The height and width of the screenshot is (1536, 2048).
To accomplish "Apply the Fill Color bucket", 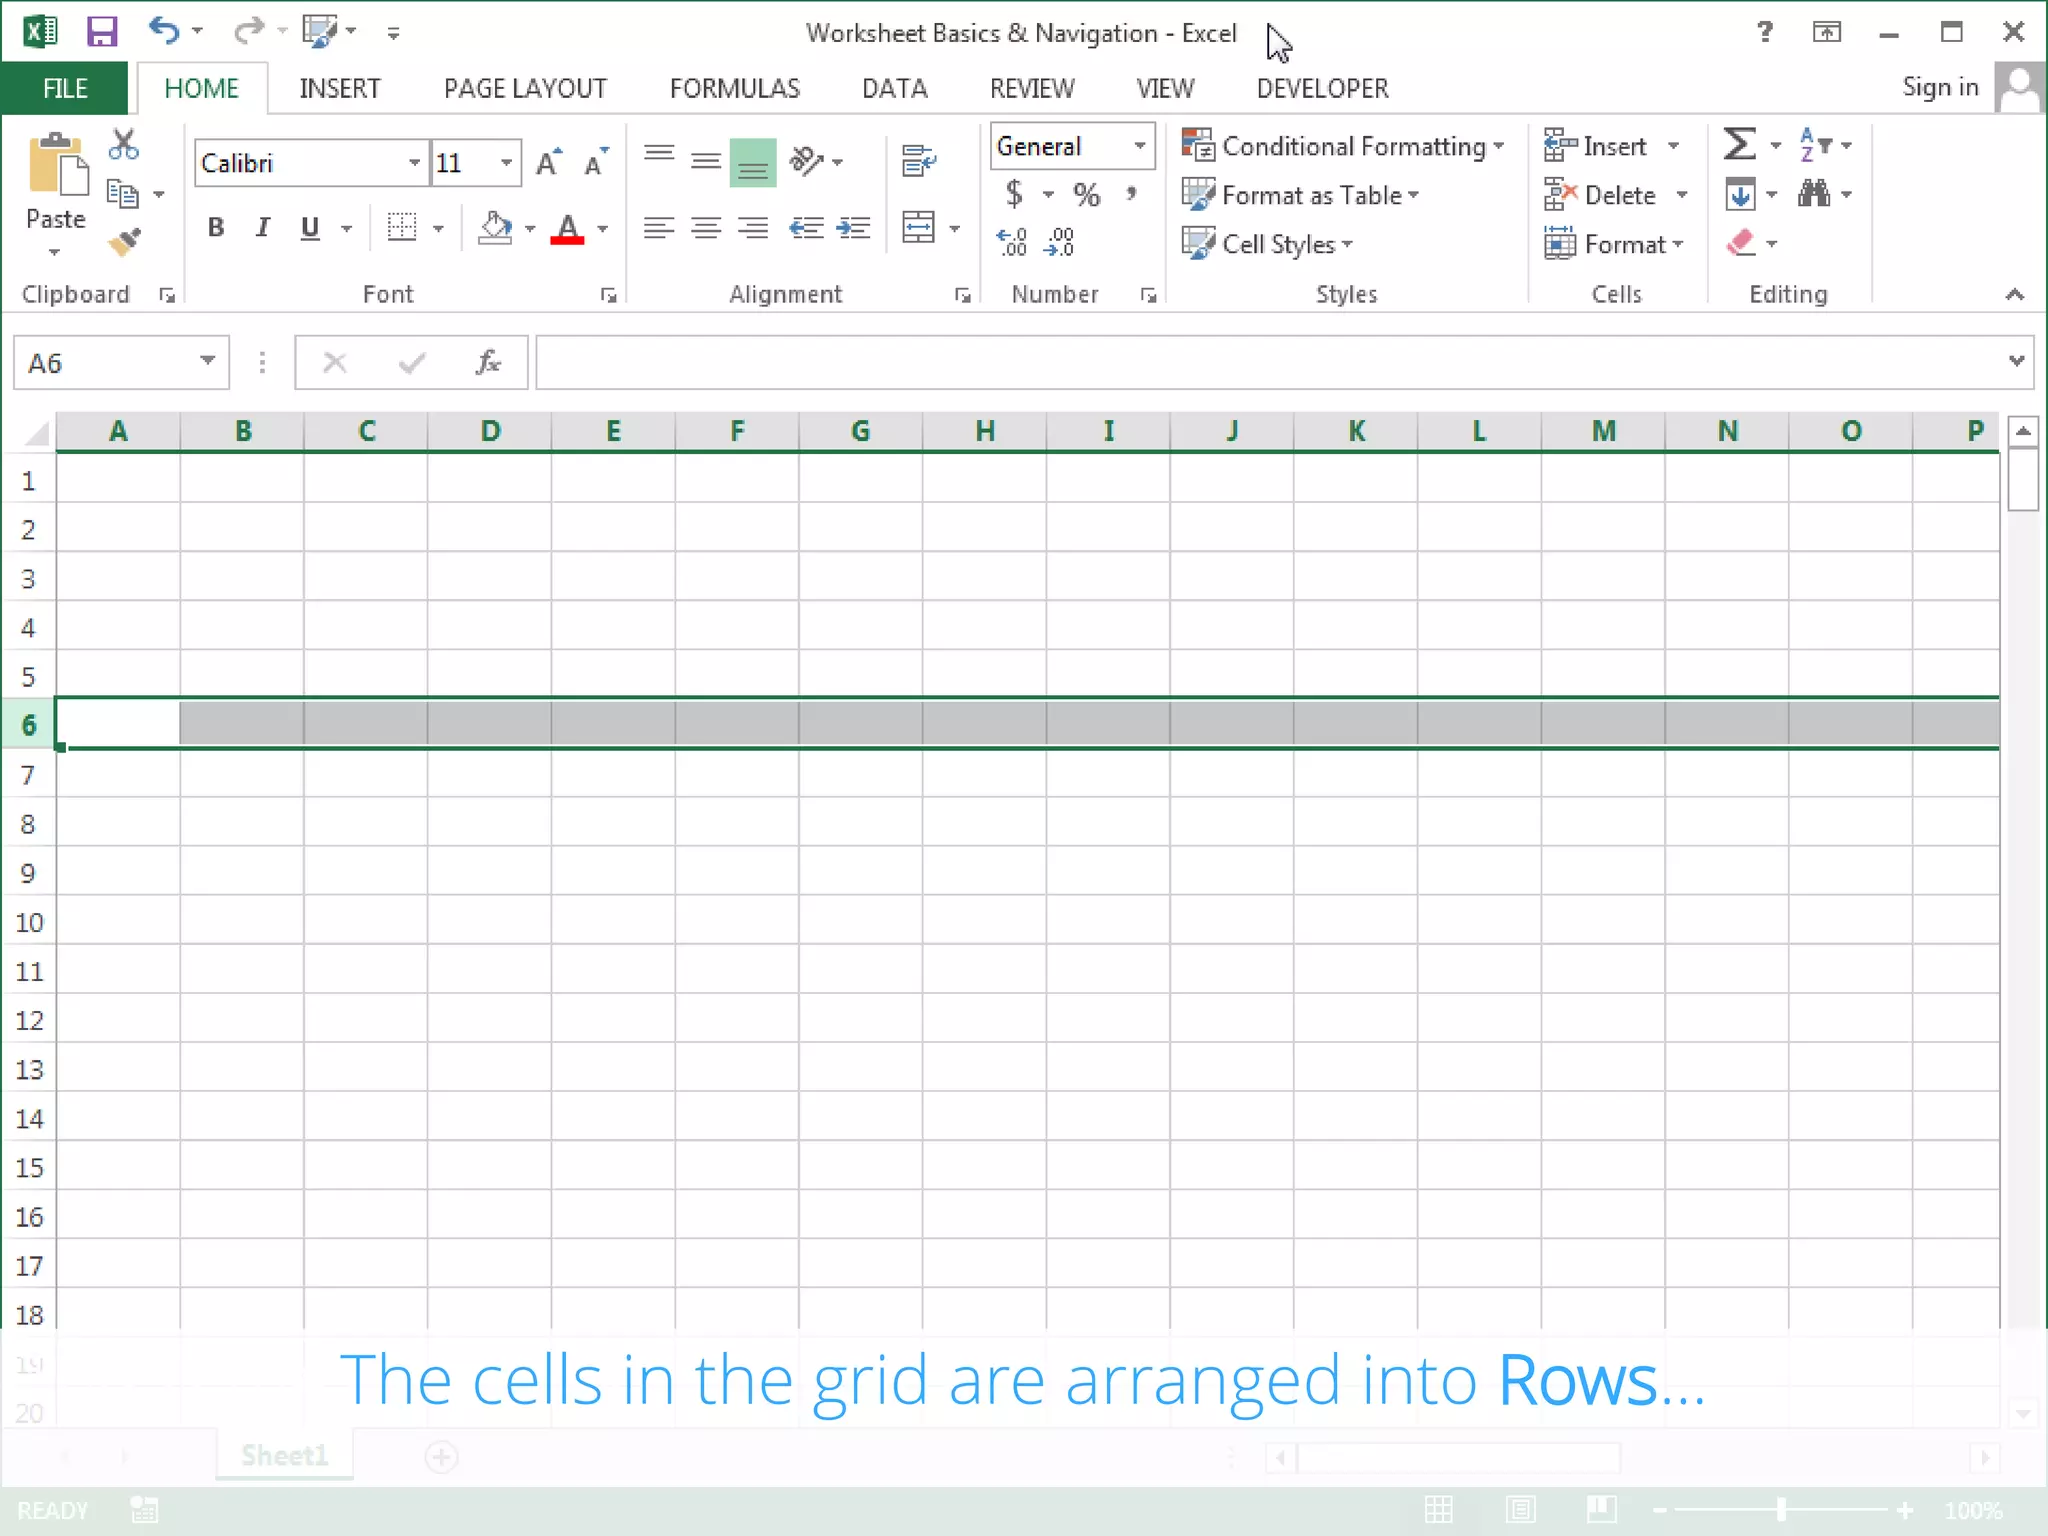I will point(495,228).
